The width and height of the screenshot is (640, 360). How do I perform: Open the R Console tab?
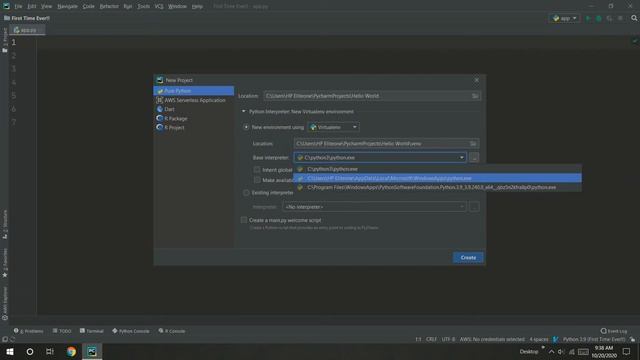point(172,331)
